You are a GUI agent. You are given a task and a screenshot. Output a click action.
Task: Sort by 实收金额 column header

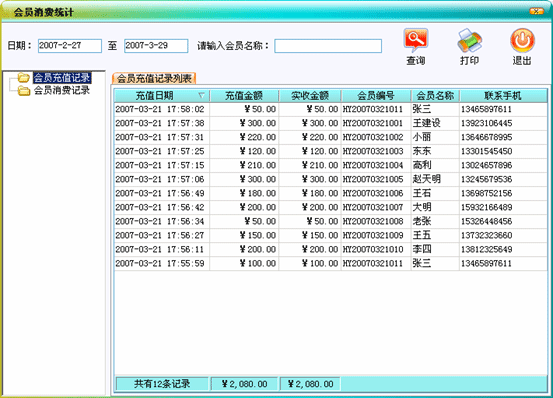[x=310, y=96]
